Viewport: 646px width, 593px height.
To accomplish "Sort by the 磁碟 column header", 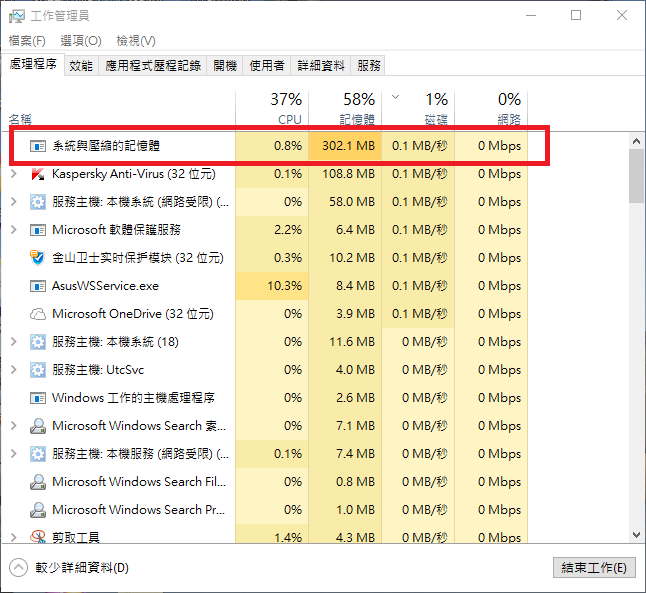I will point(418,108).
